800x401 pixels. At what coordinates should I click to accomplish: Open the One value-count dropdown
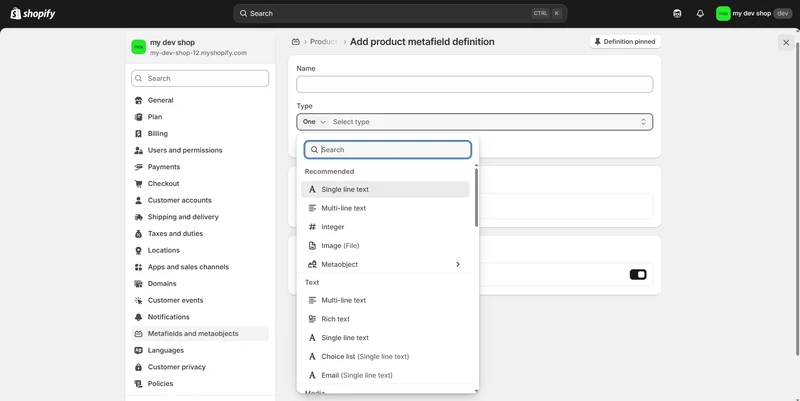click(314, 122)
